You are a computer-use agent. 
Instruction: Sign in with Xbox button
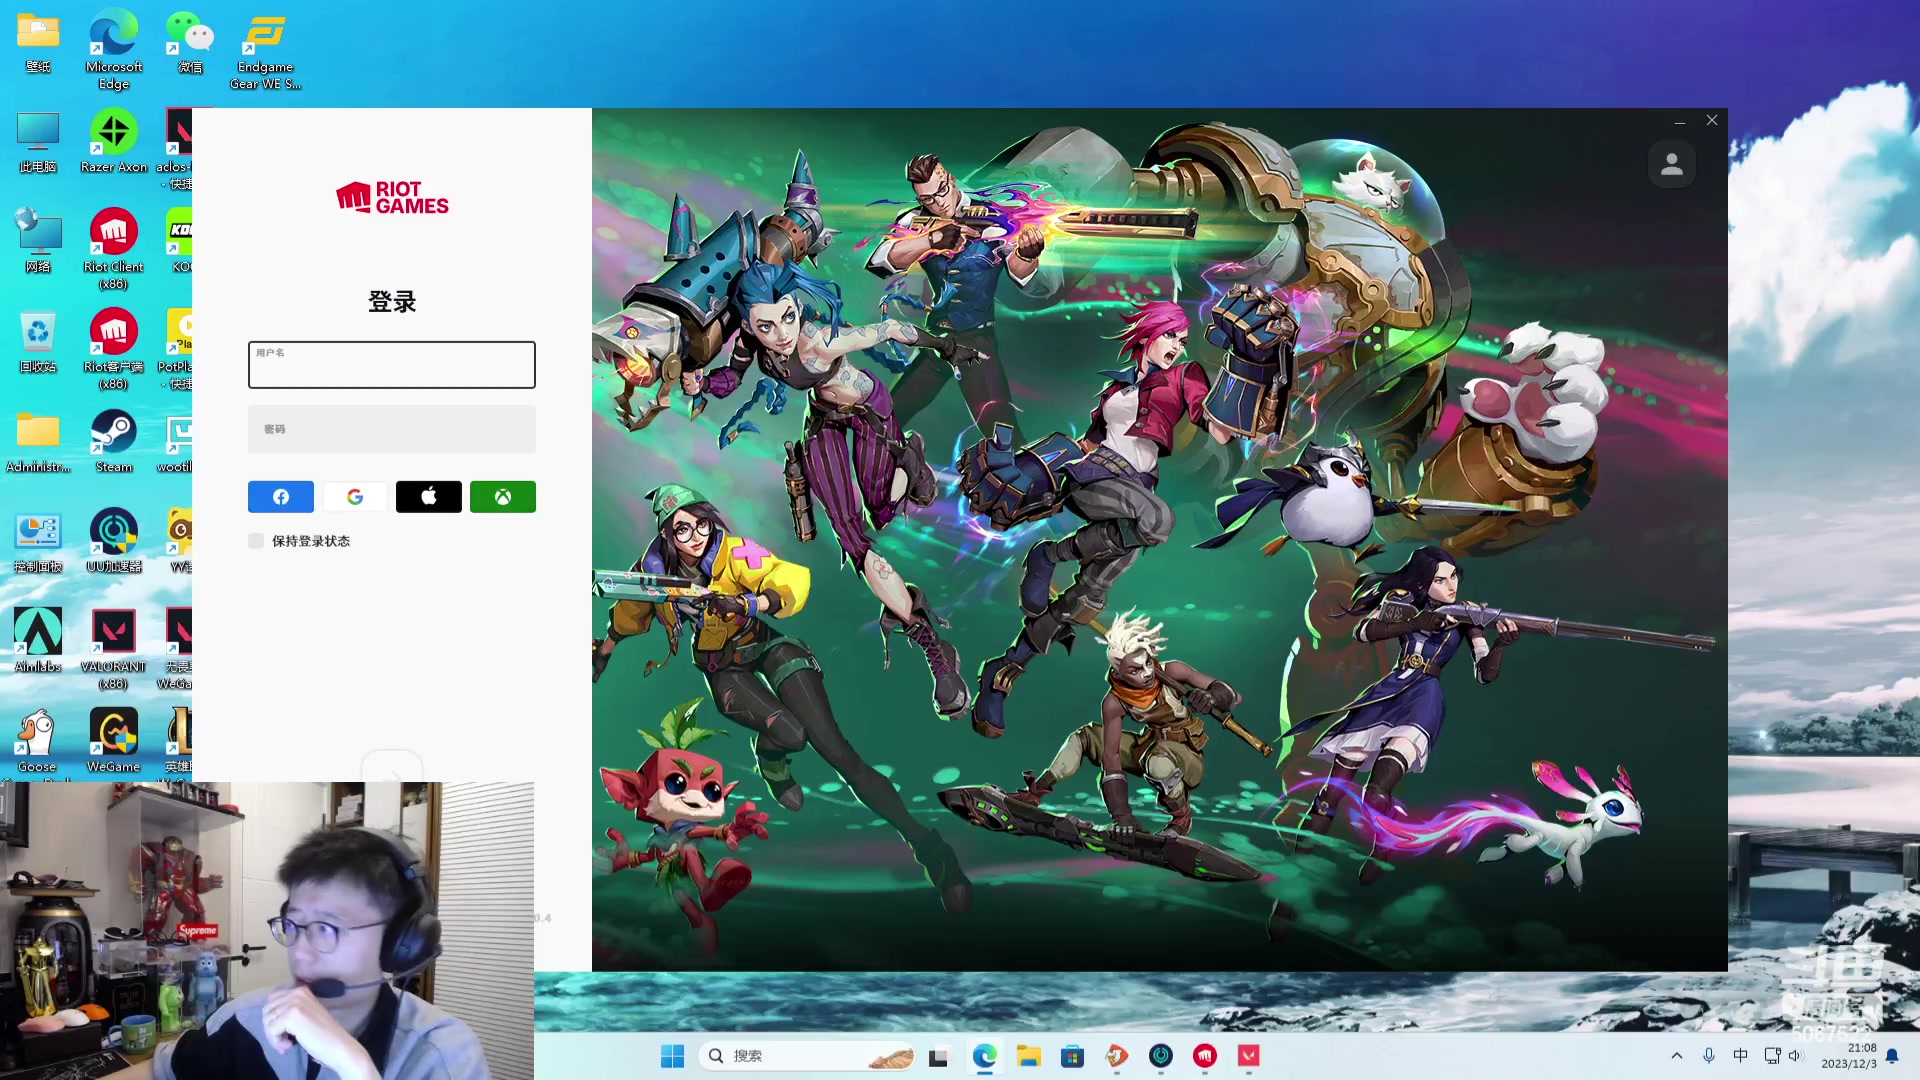click(503, 497)
